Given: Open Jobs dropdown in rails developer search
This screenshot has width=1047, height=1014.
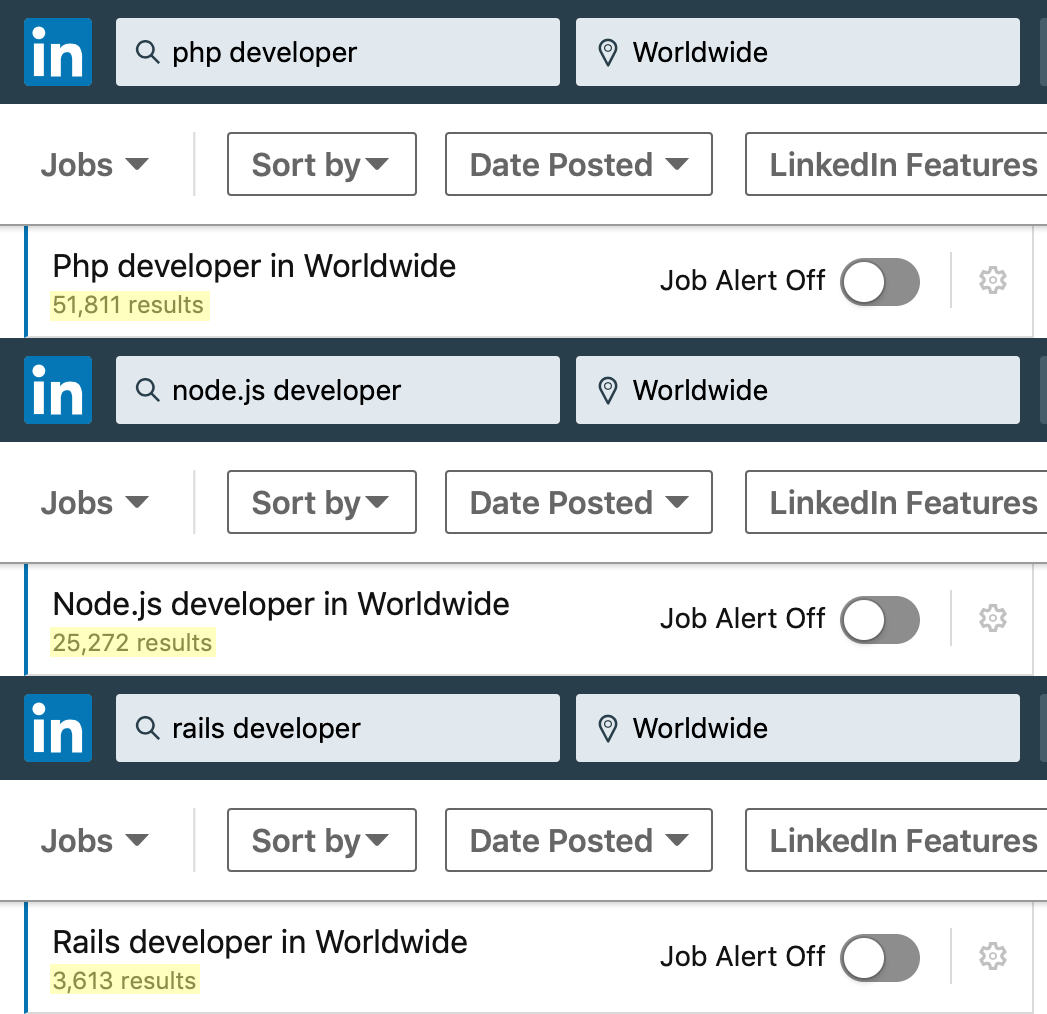Looking at the screenshot, I should (94, 840).
